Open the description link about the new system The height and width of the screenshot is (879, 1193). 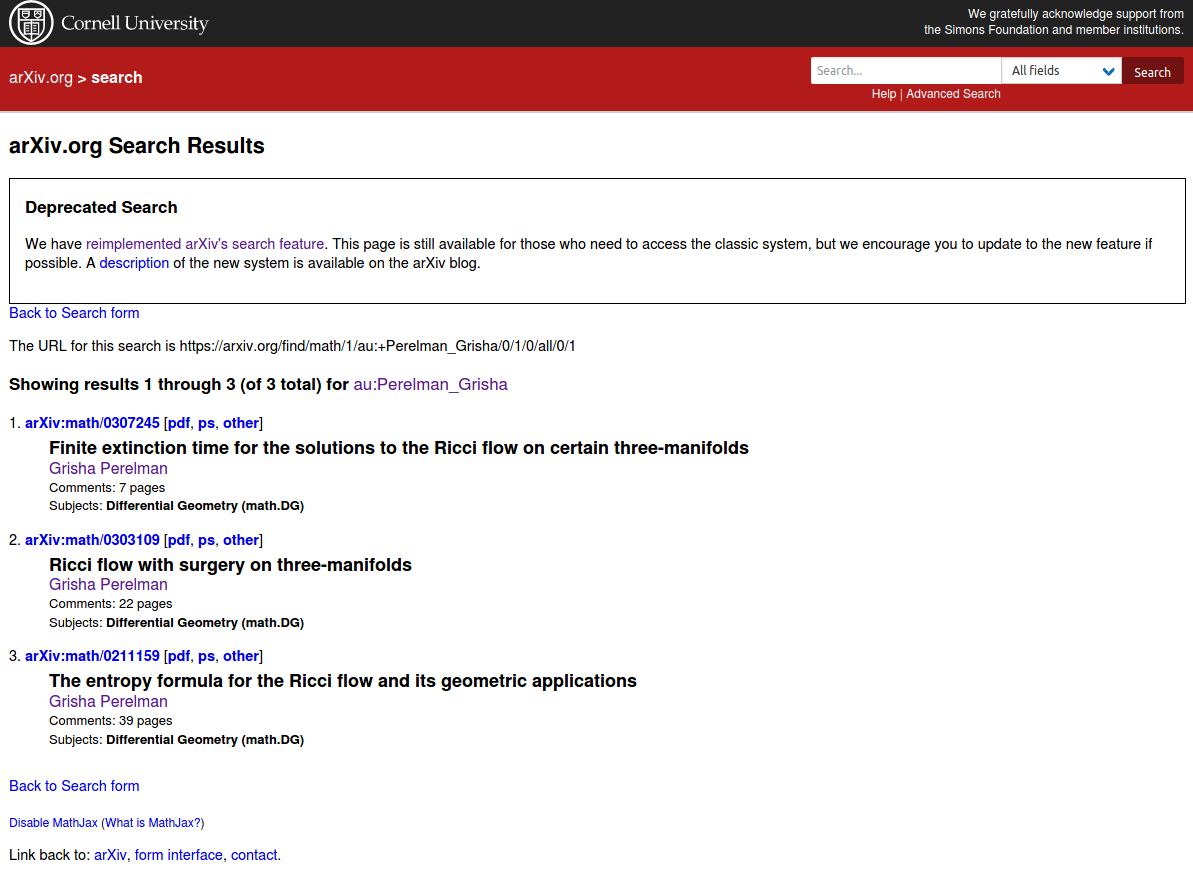tap(134, 263)
